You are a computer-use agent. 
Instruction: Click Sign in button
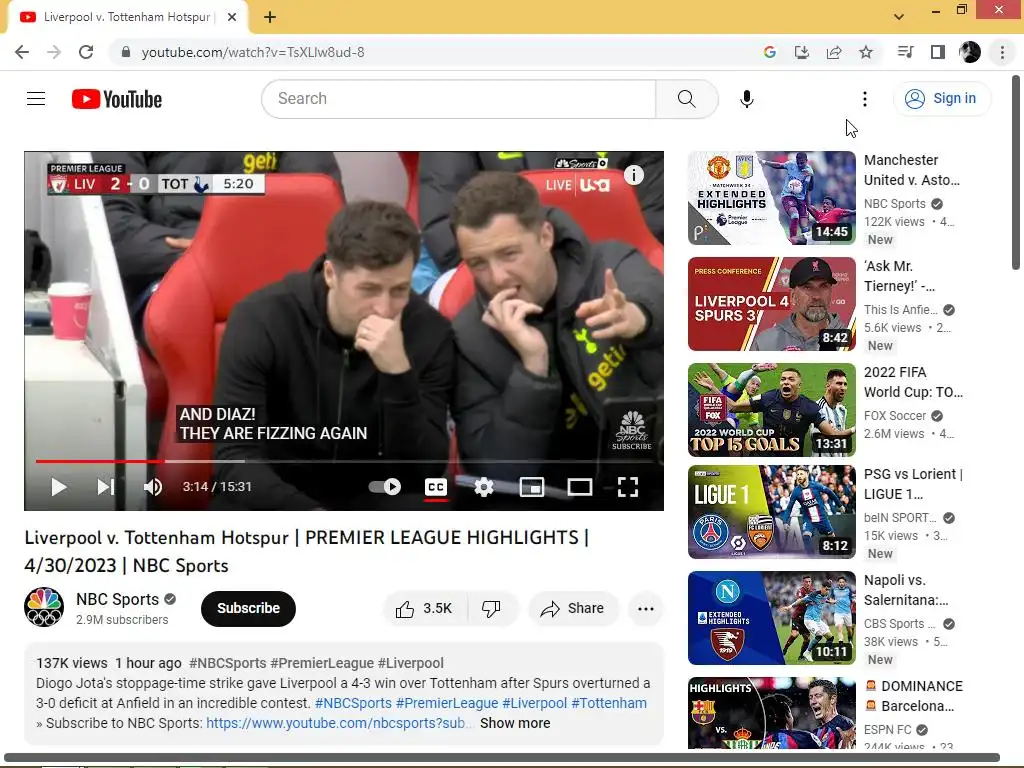pyautogui.click(x=942, y=99)
